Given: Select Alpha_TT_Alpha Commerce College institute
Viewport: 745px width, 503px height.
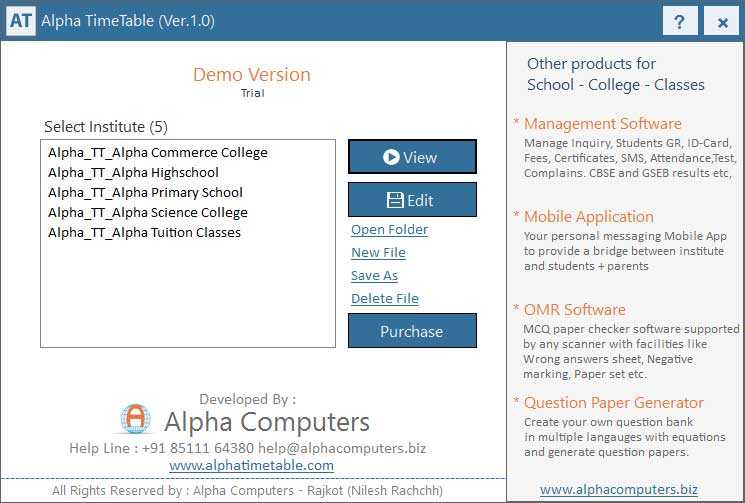Looking at the screenshot, I should [x=157, y=153].
